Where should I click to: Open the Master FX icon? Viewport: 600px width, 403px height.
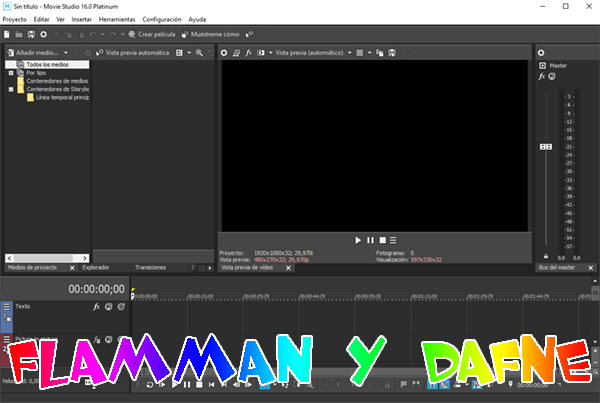[x=541, y=77]
